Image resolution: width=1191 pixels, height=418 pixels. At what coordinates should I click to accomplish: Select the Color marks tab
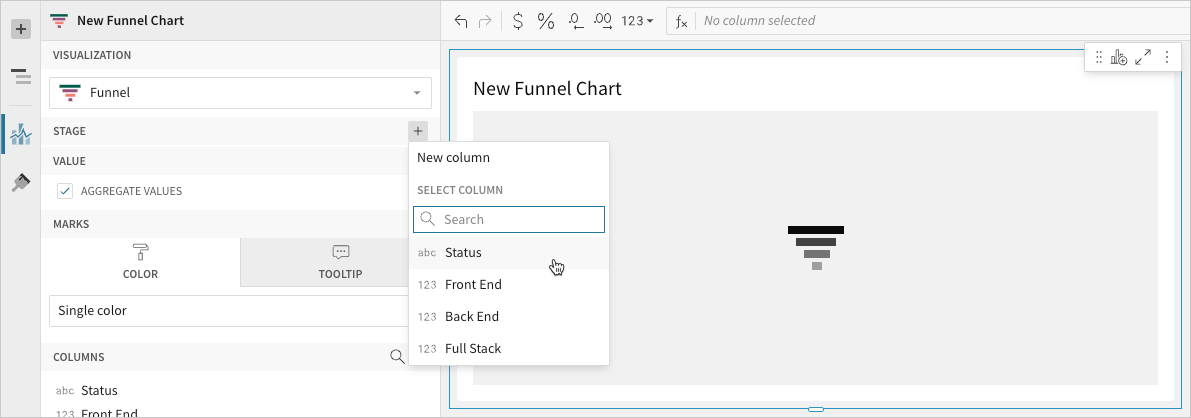140,262
